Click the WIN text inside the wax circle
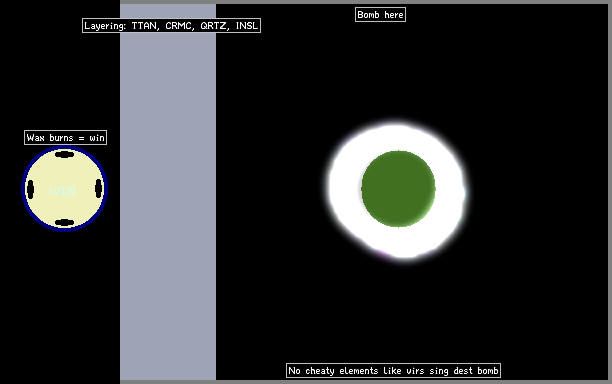612x384 pixels. tap(62, 191)
